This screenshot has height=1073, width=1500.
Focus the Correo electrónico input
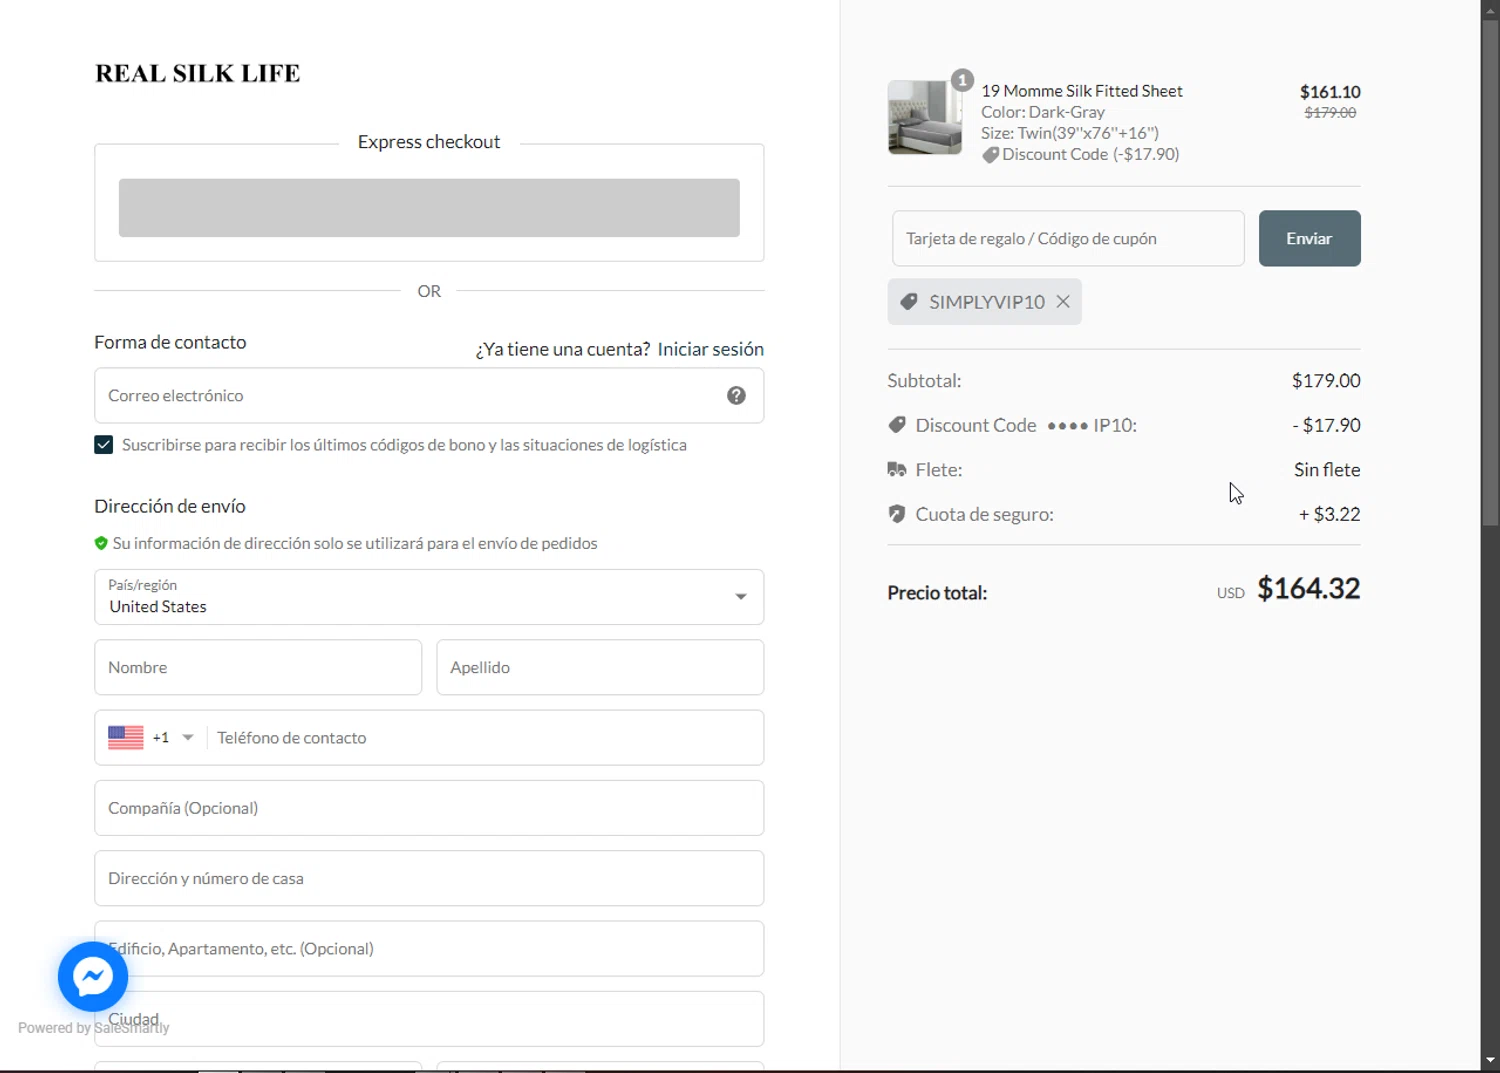[x=429, y=395]
